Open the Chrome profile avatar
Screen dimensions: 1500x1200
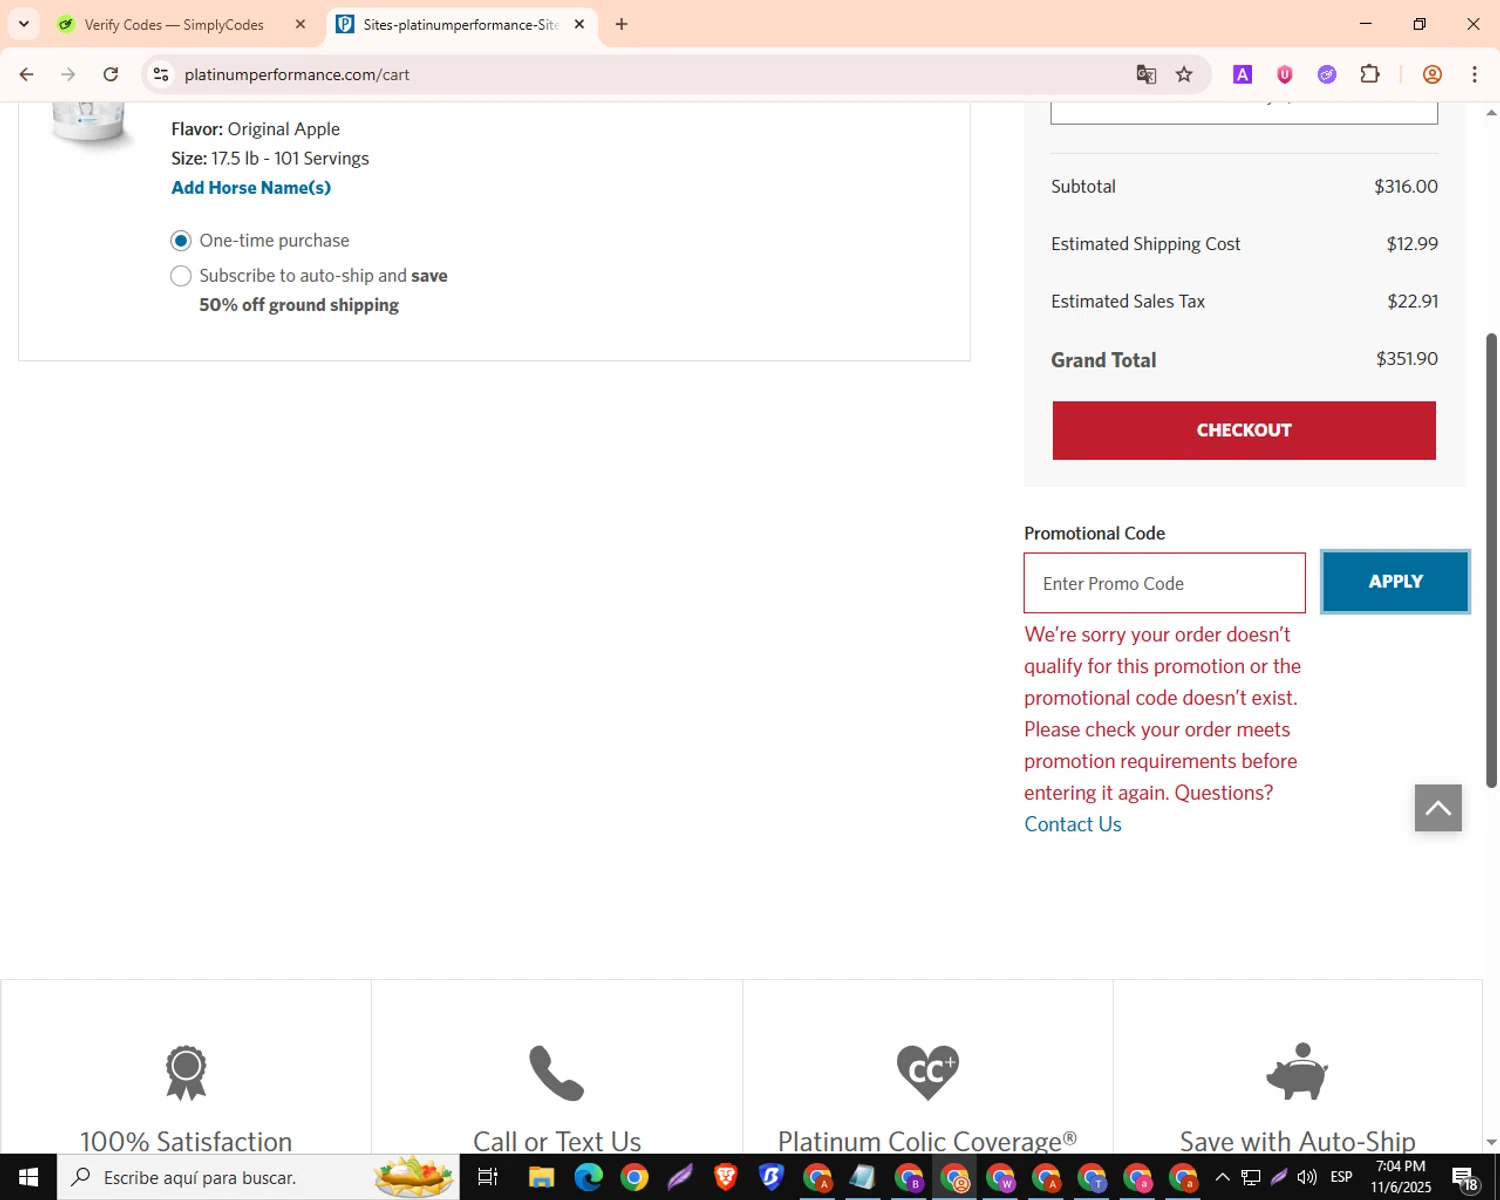(x=1432, y=74)
